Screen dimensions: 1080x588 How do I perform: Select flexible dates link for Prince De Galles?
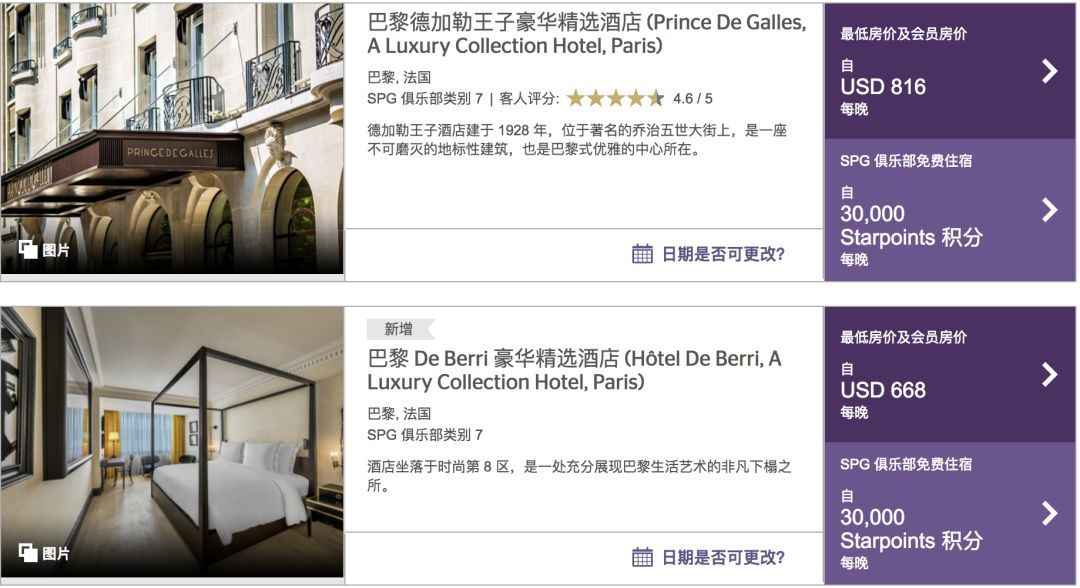723,254
